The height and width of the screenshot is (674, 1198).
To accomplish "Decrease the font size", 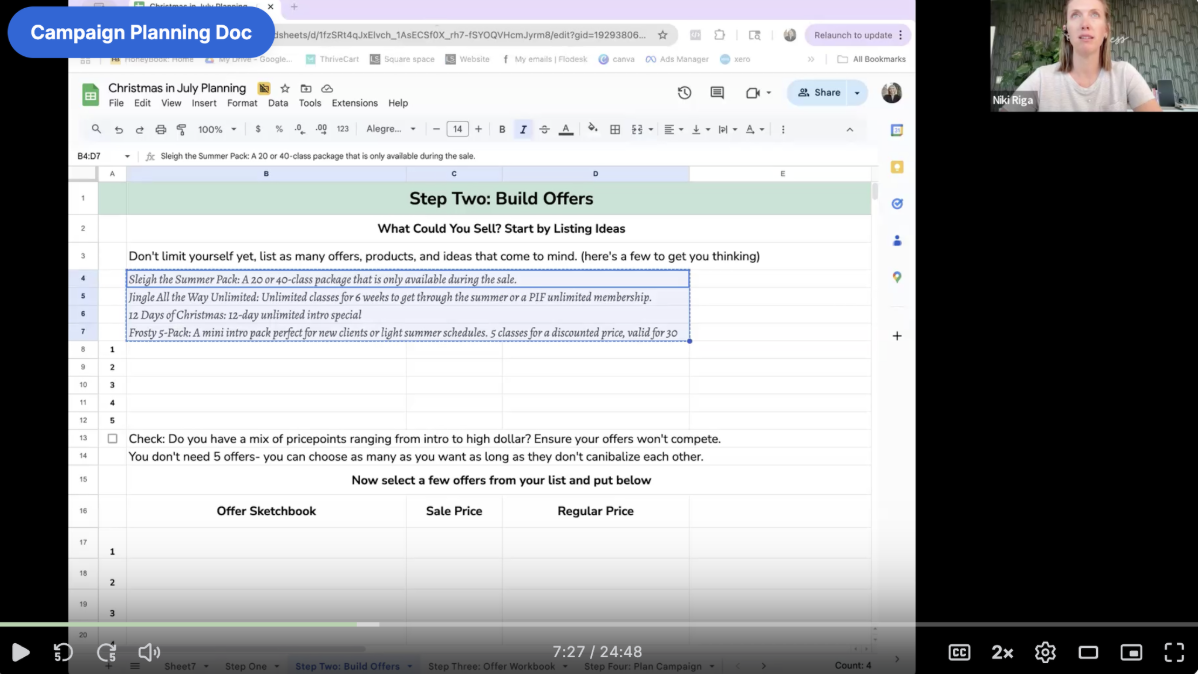I will [x=436, y=129].
